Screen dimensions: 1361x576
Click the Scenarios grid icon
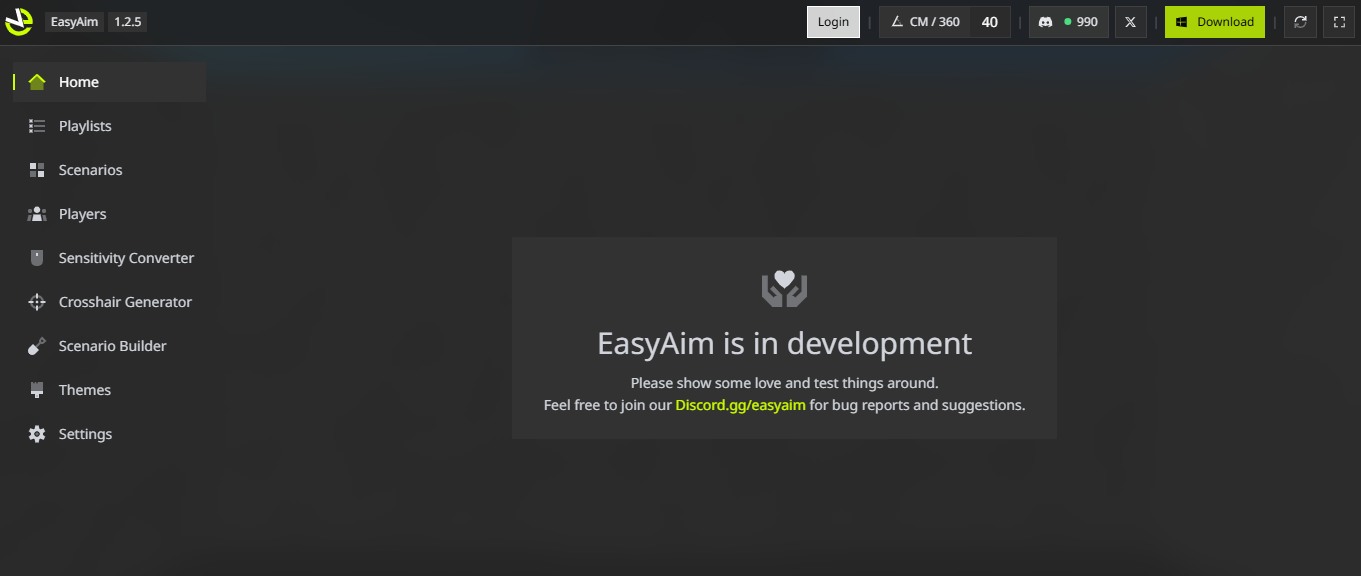(37, 170)
